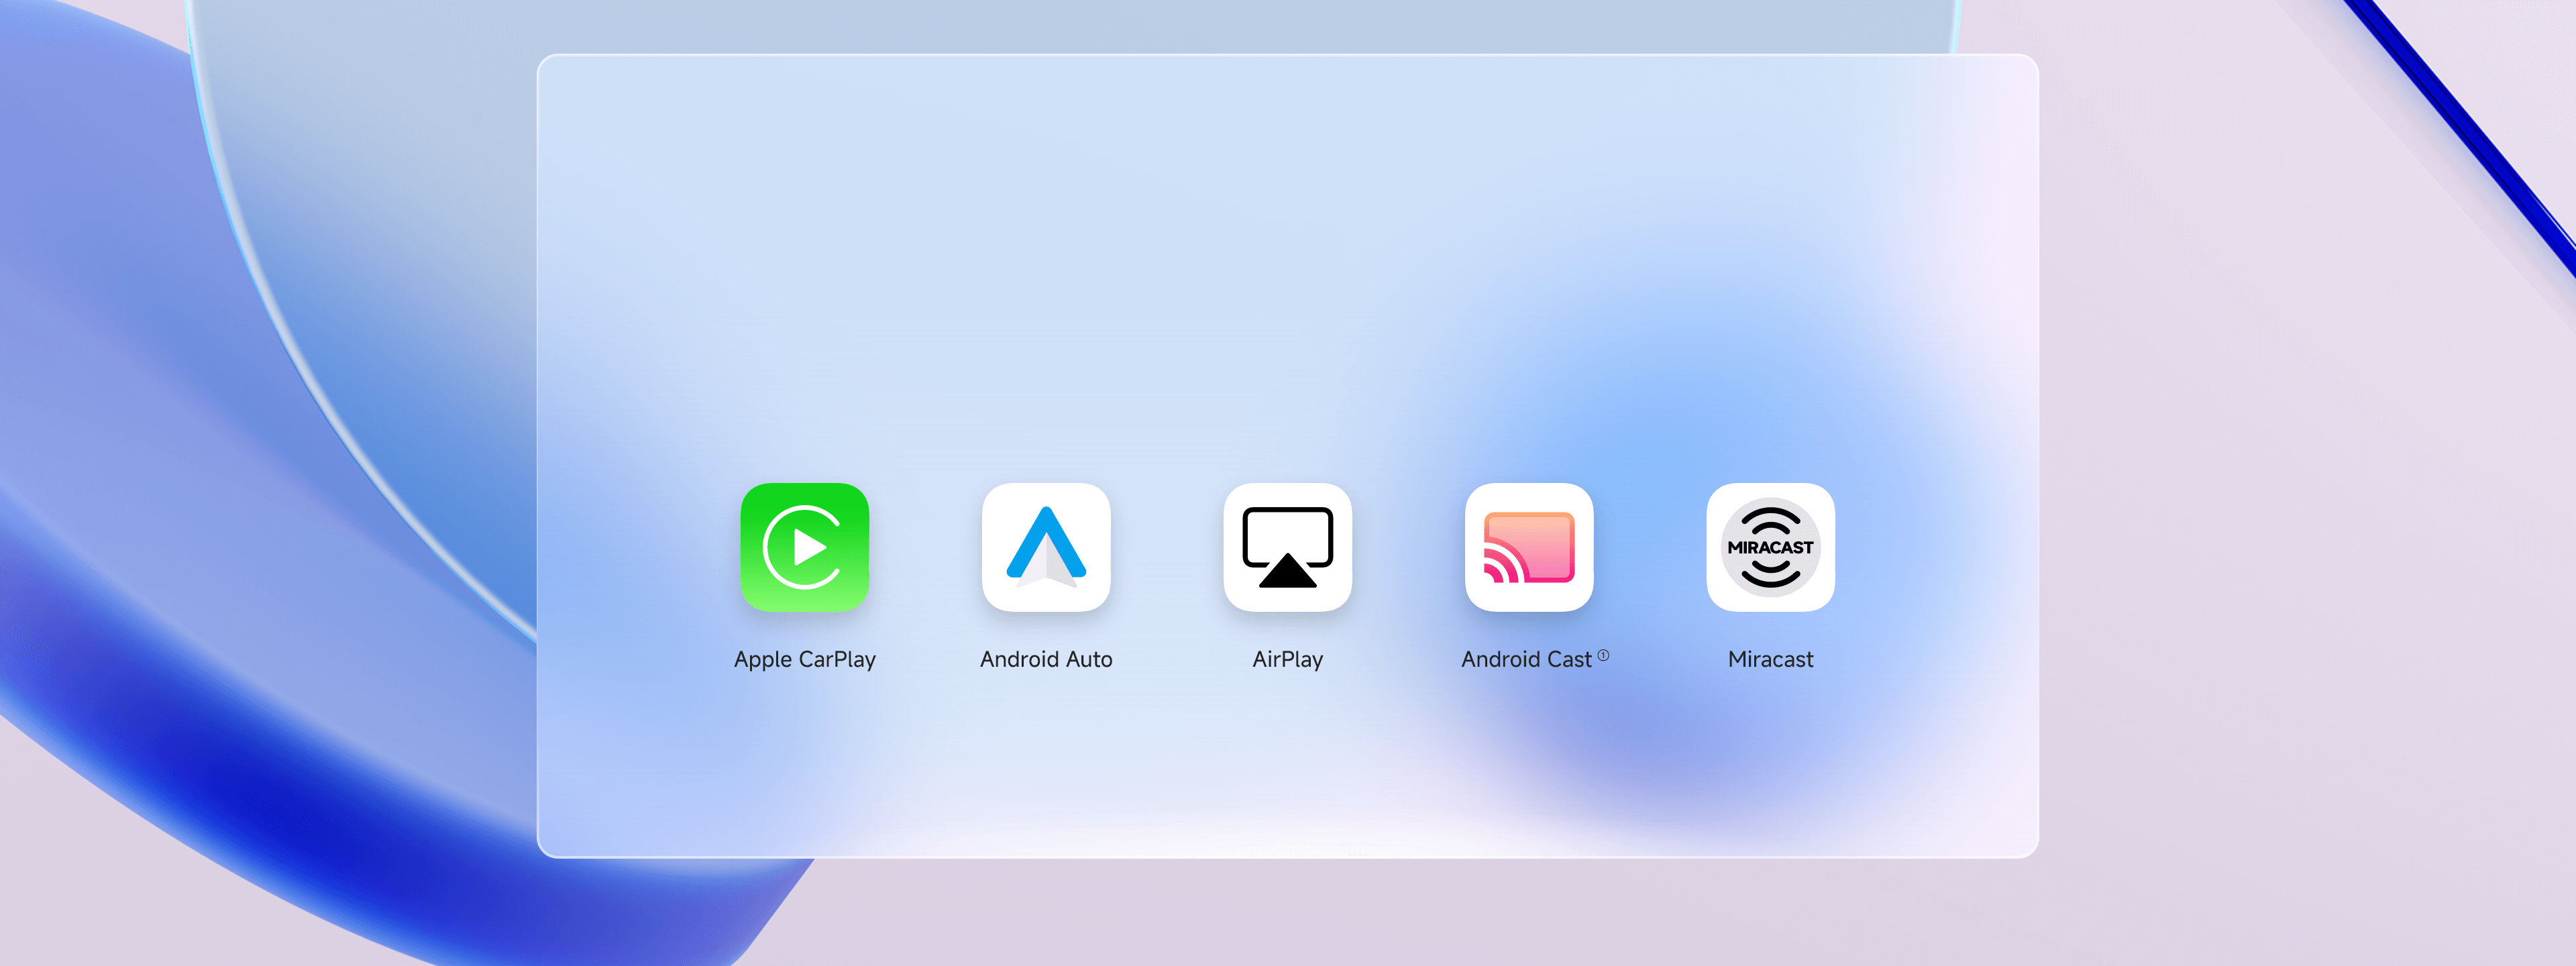The image size is (2576, 966).
Task: Select the Android Auto icon
Action: click(1046, 547)
